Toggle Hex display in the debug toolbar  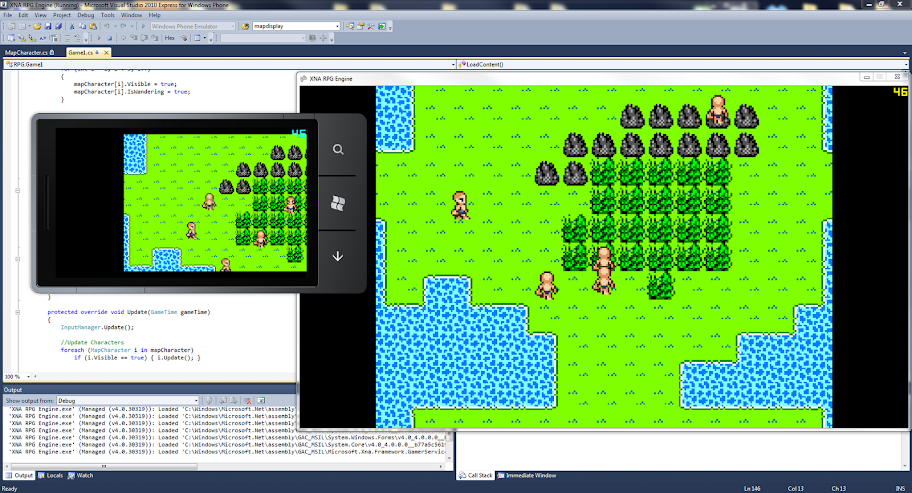pyautogui.click(x=169, y=38)
